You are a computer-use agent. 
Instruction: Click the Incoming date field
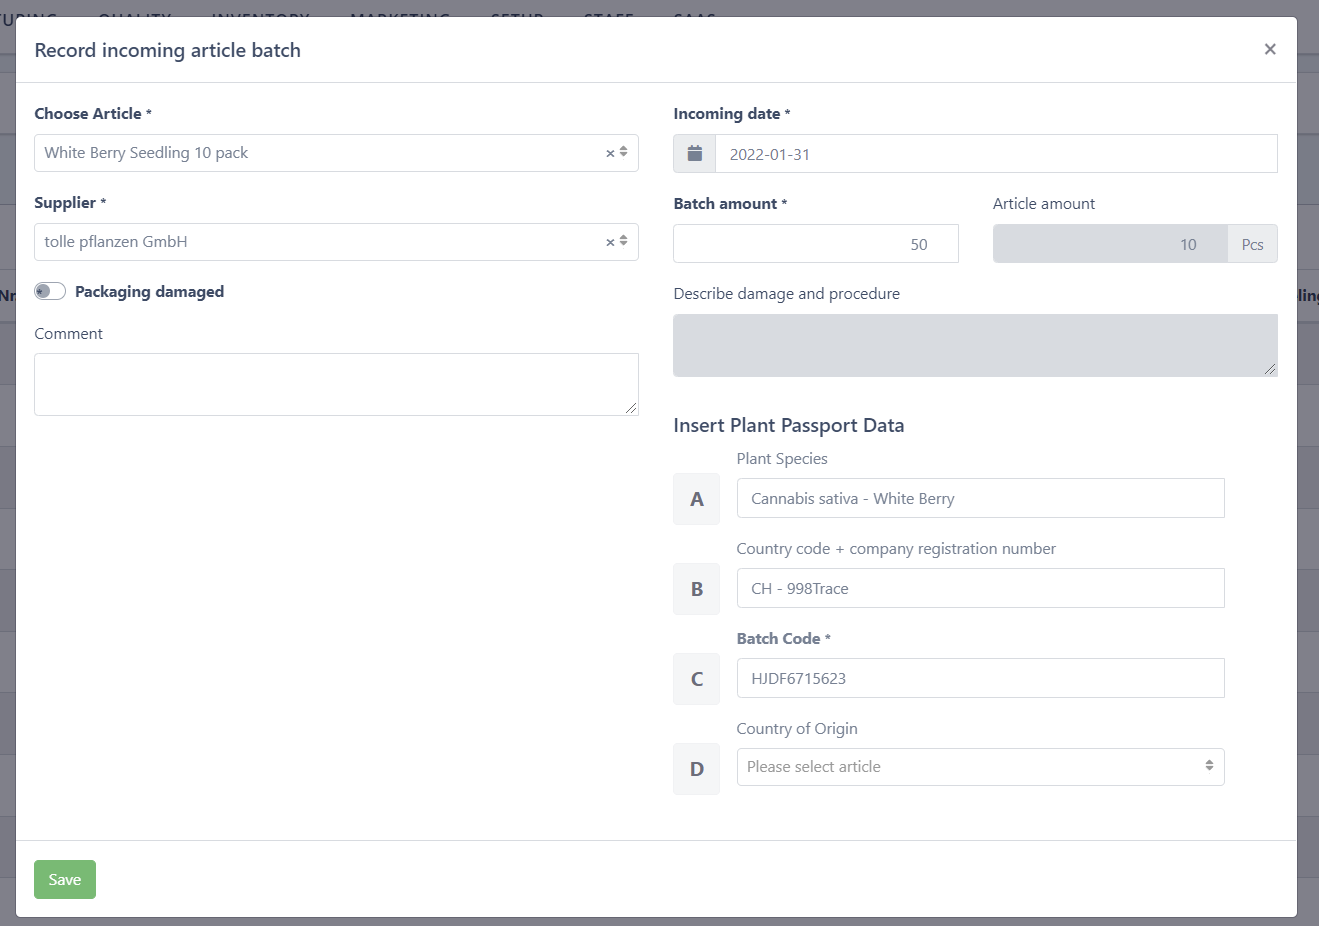(x=995, y=154)
